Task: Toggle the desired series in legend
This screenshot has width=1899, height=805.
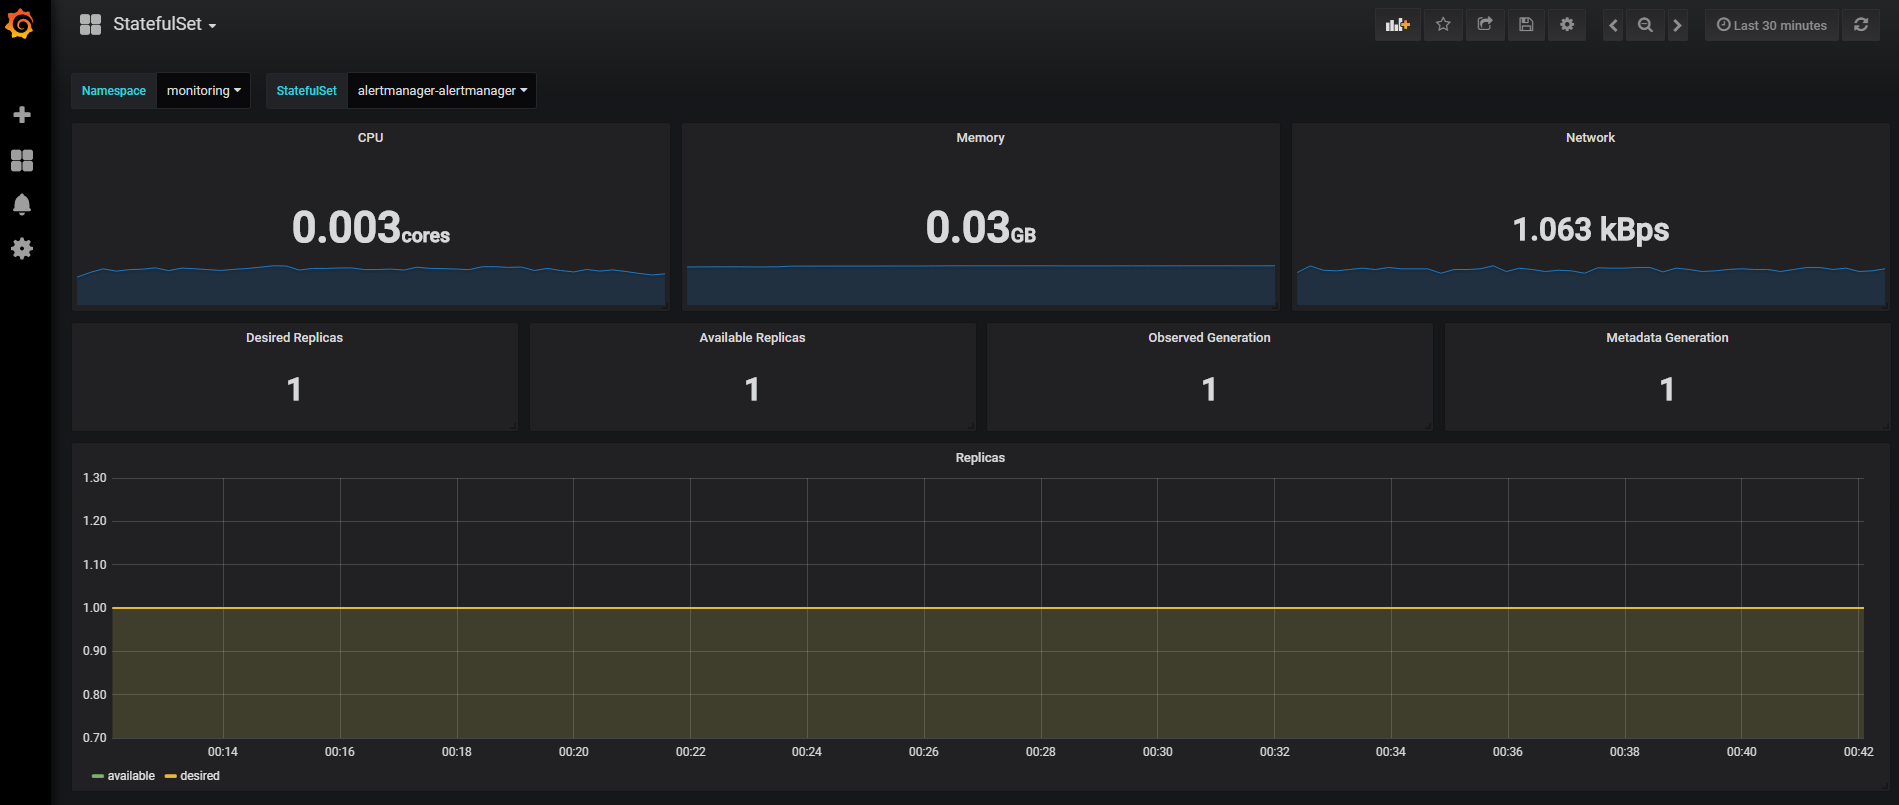Action: (200, 776)
